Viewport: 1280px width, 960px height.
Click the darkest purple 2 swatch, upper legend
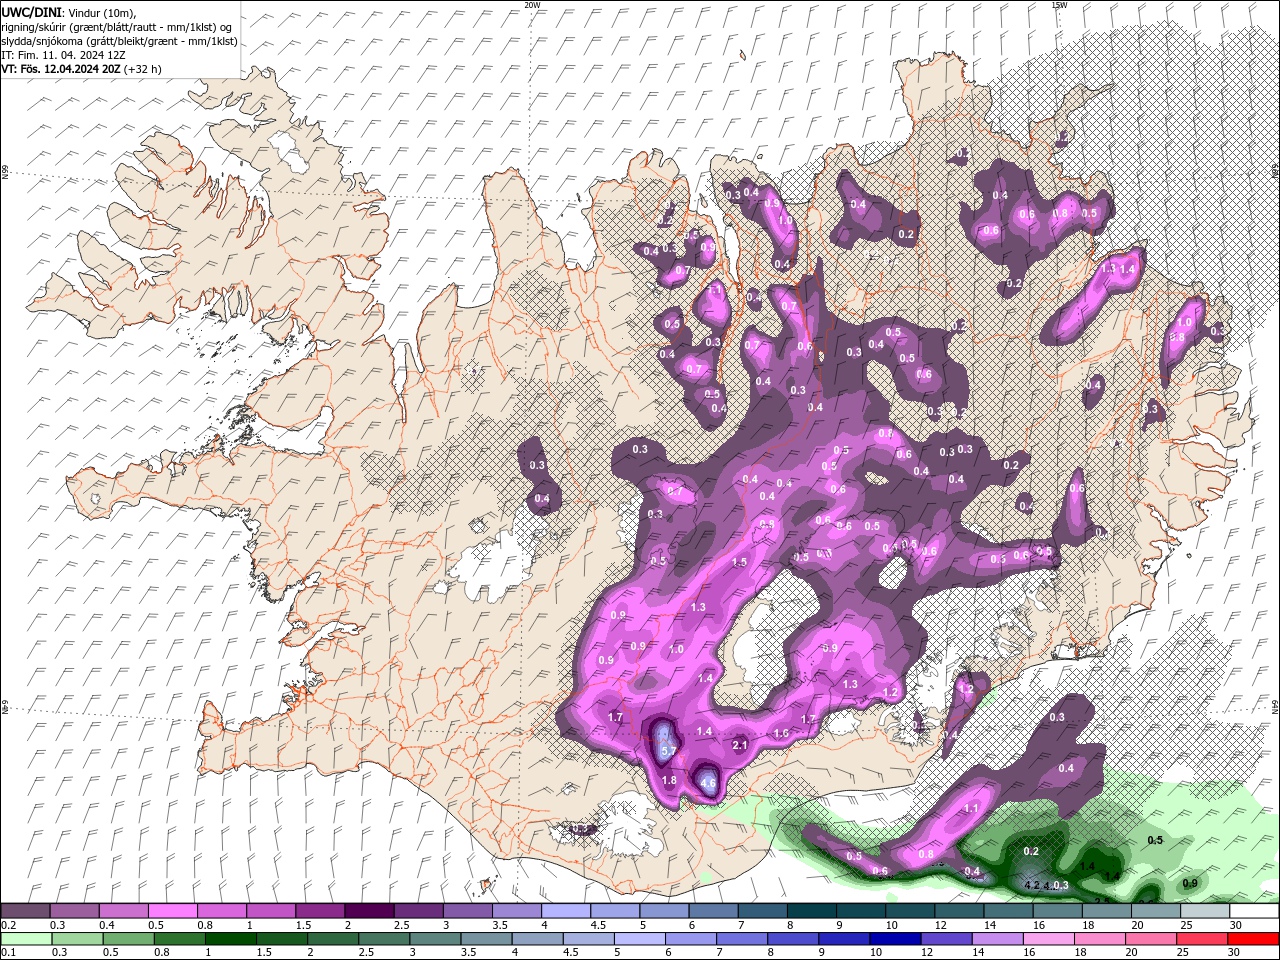tap(368, 911)
